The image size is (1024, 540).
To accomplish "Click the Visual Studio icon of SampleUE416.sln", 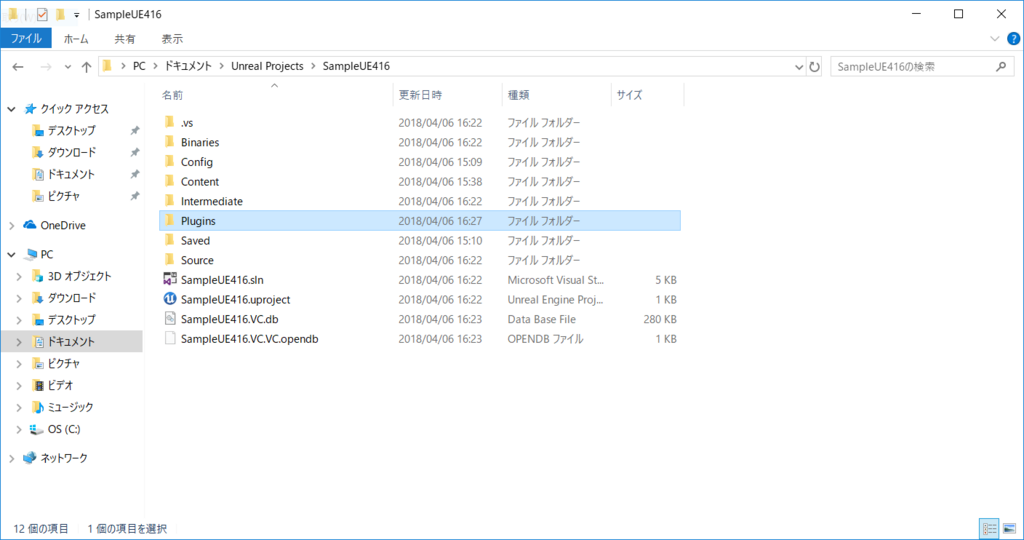I will (170, 279).
